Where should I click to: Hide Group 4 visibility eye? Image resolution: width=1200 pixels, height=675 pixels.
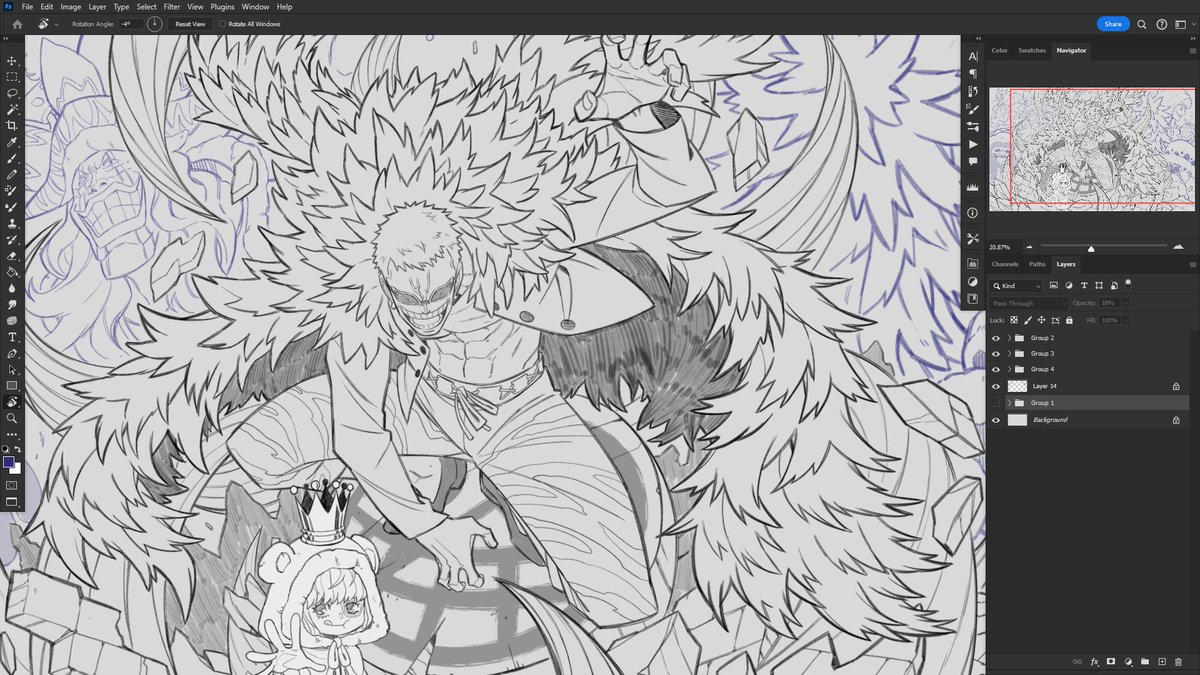point(996,370)
